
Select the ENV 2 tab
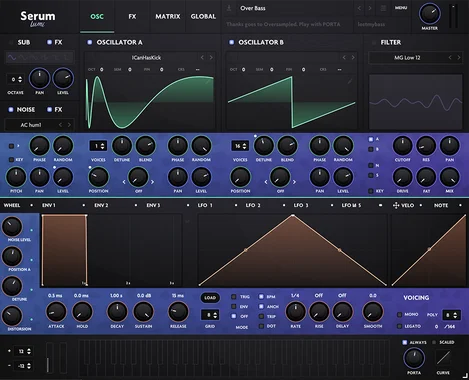(x=101, y=205)
